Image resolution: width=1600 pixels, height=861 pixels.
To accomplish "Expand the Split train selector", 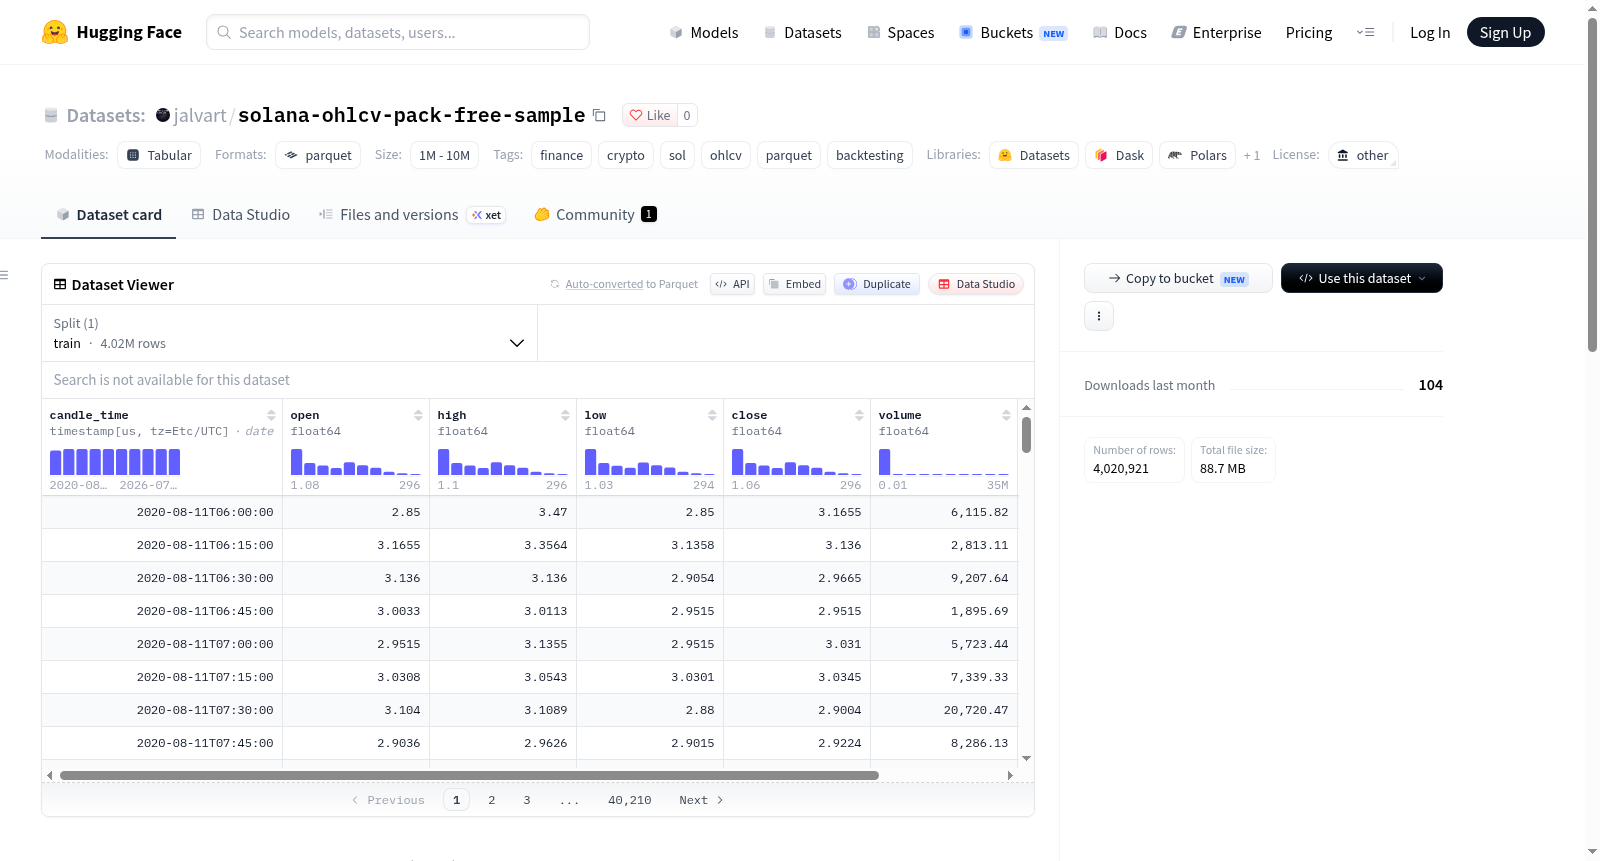I will pos(290,333).
